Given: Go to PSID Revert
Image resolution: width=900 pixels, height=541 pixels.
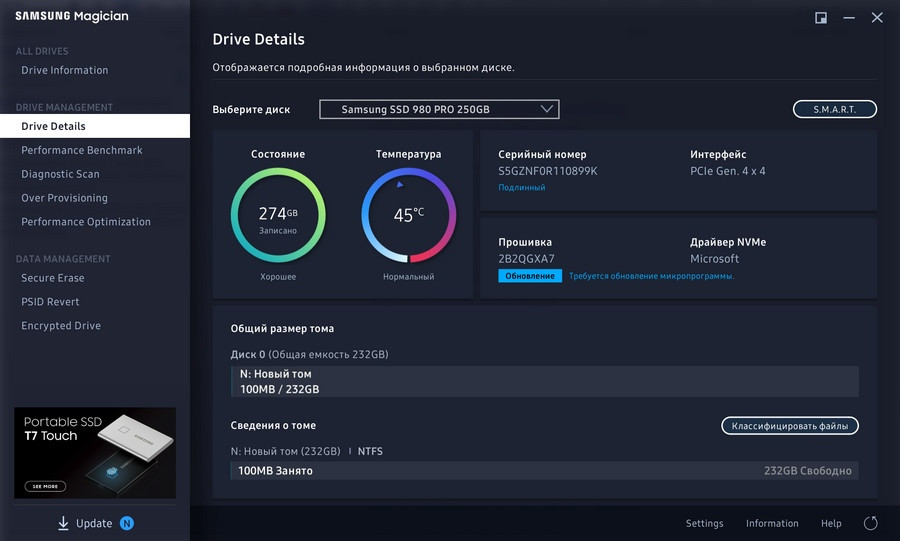Looking at the screenshot, I should coord(50,302).
